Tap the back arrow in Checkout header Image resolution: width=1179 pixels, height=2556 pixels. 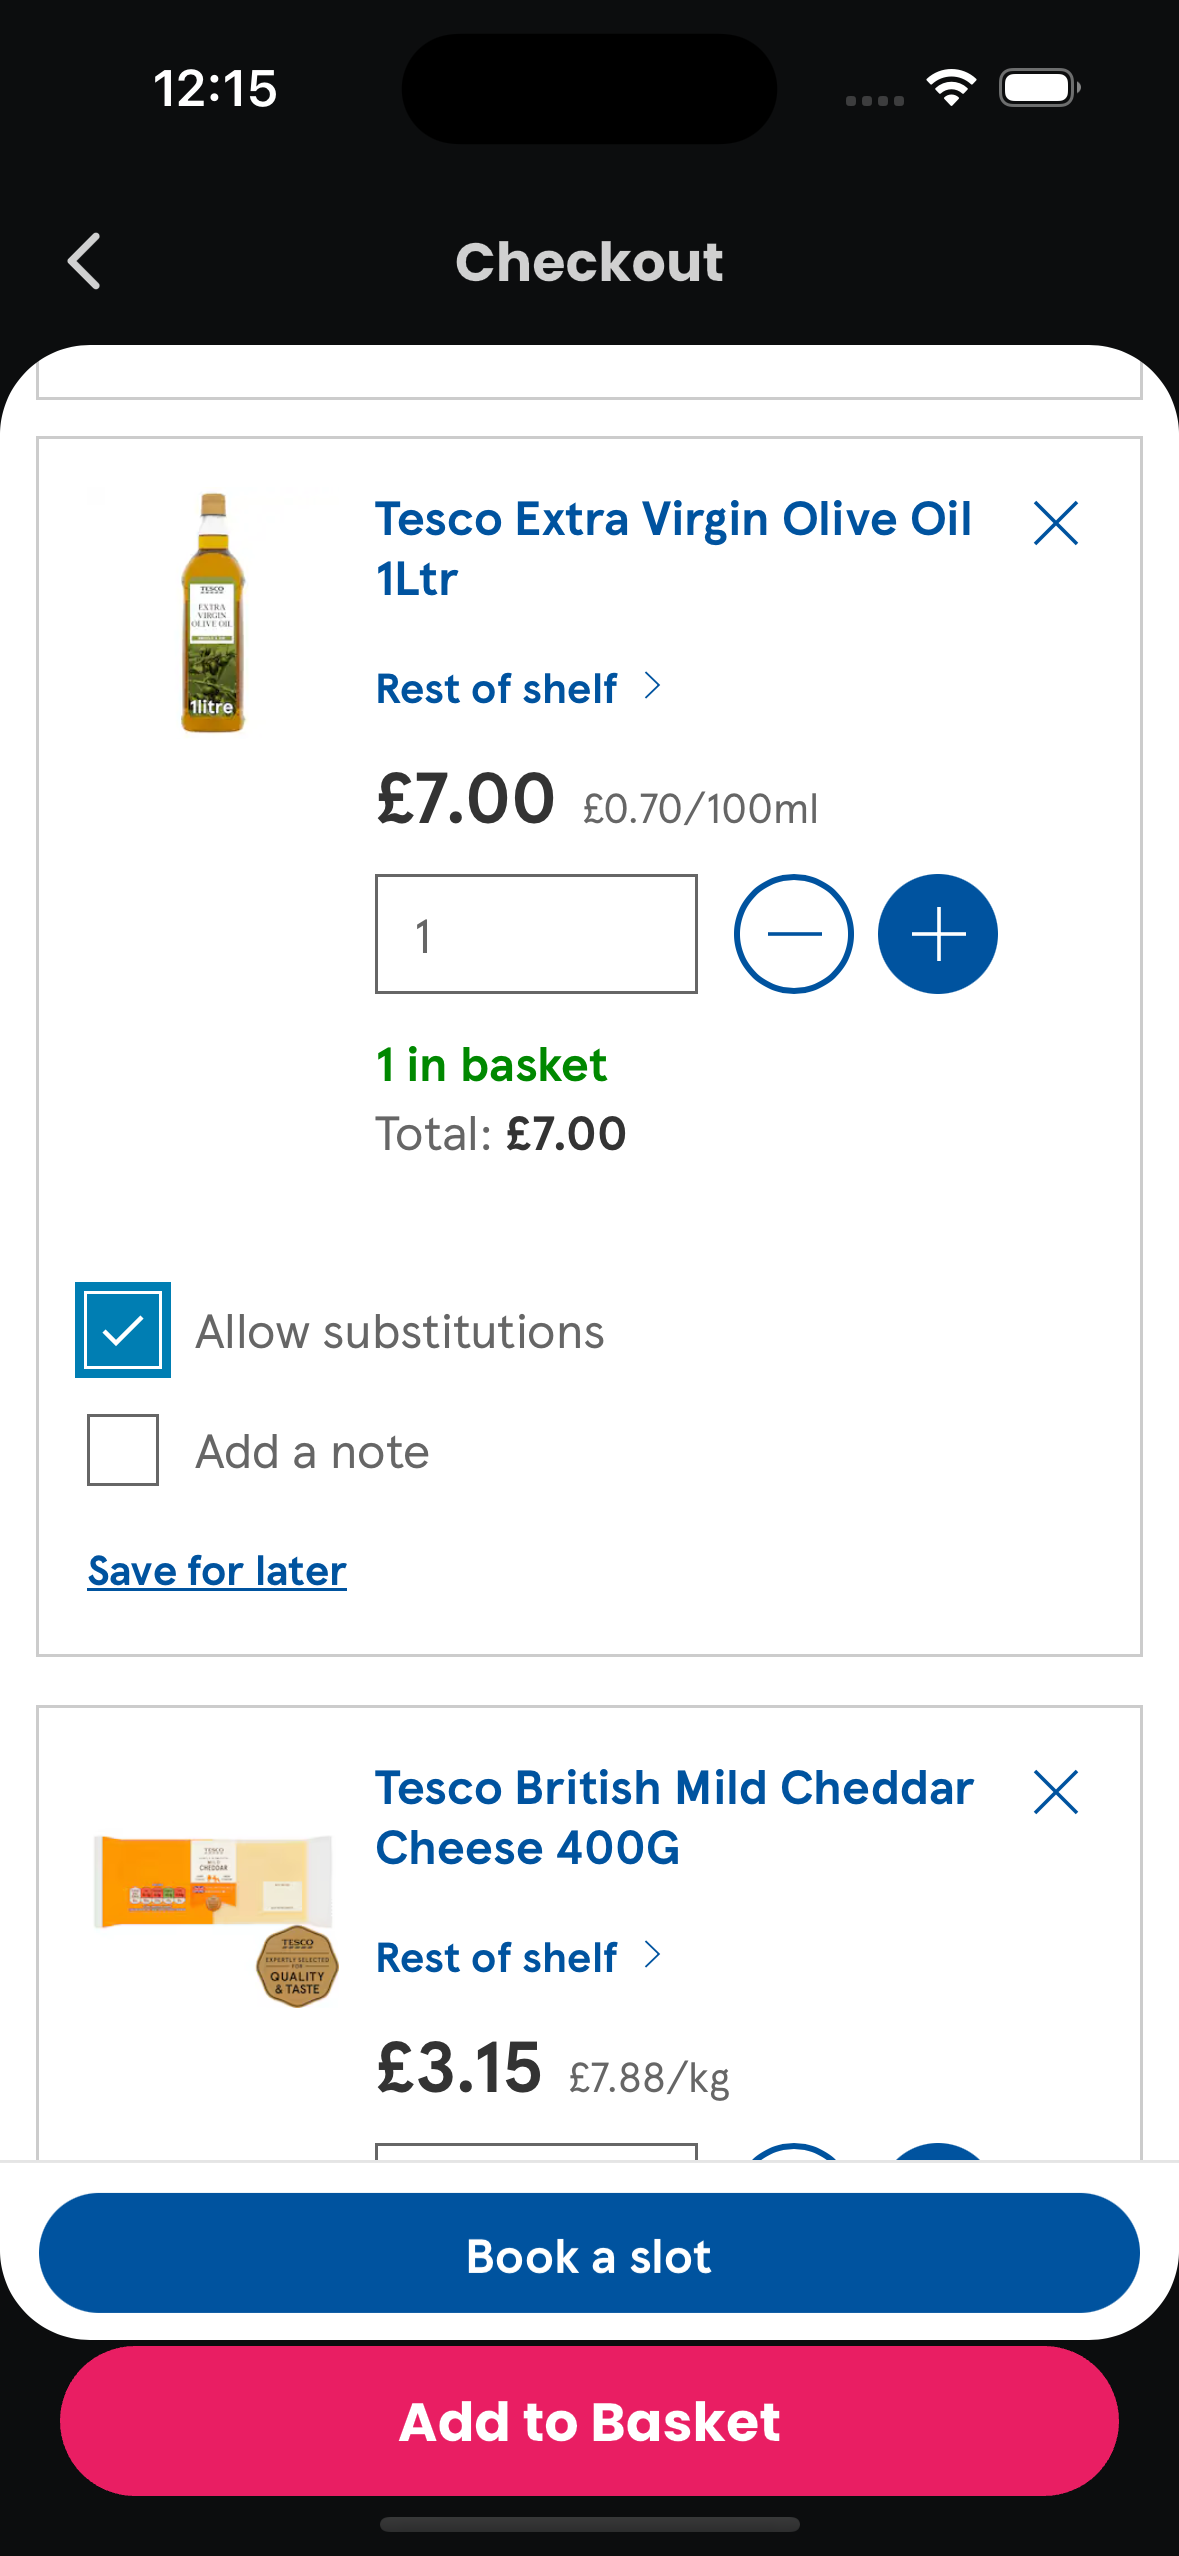coord(85,261)
